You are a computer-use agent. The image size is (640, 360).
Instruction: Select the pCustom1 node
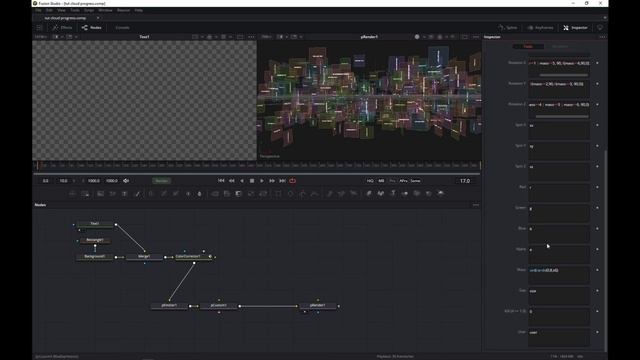[x=218, y=306]
